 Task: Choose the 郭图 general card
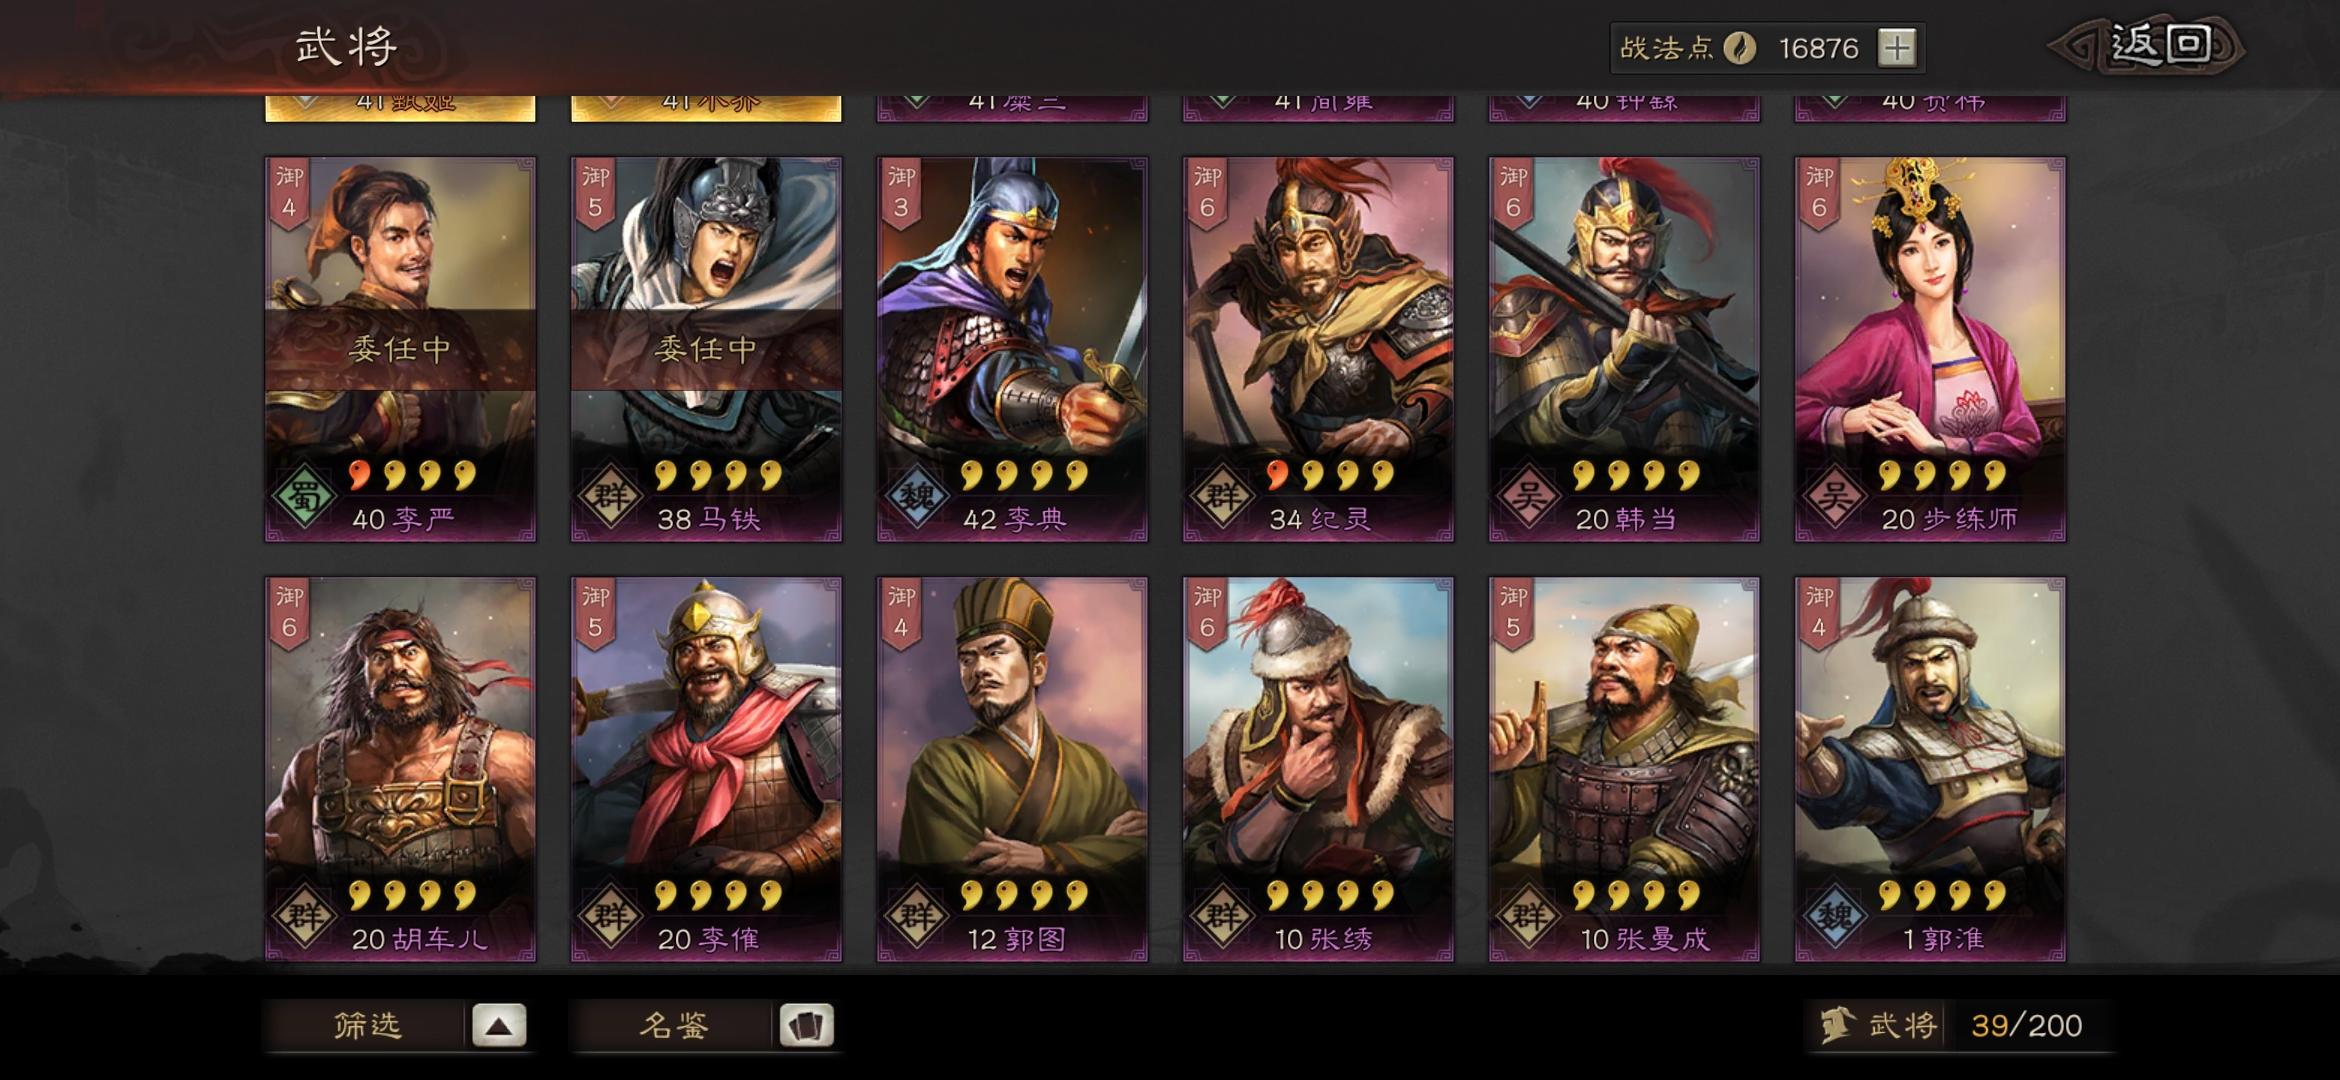pos(1012,769)
